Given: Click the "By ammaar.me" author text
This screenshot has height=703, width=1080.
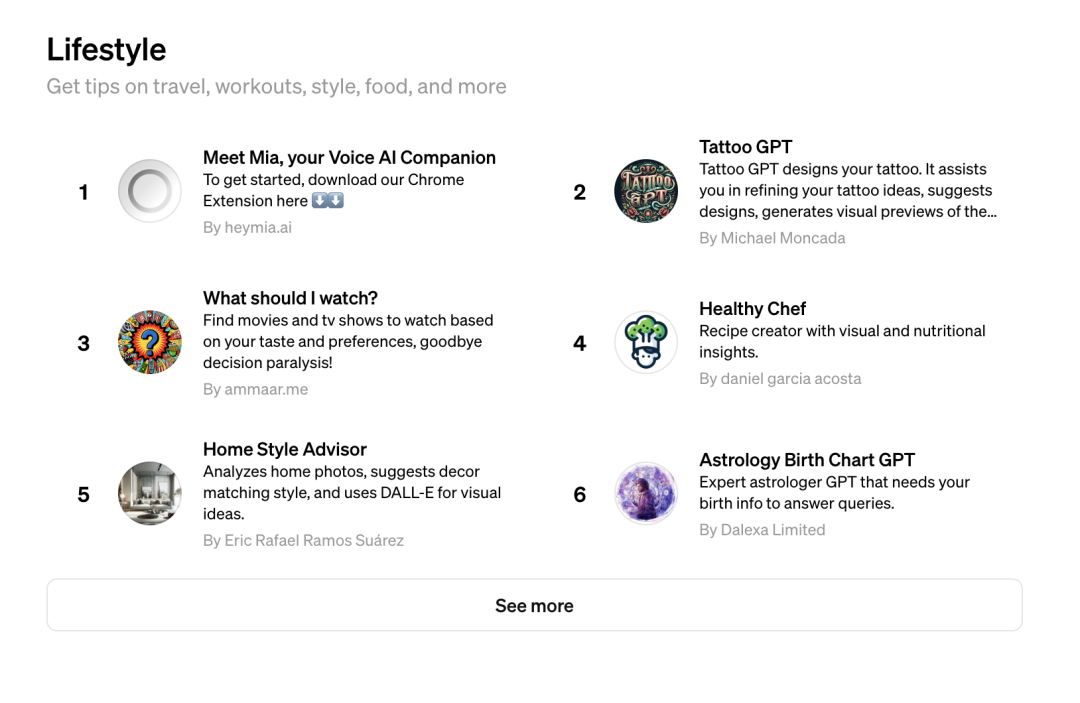Looking at the screenshot, I should pyautogui.click(x=255, y=389).
